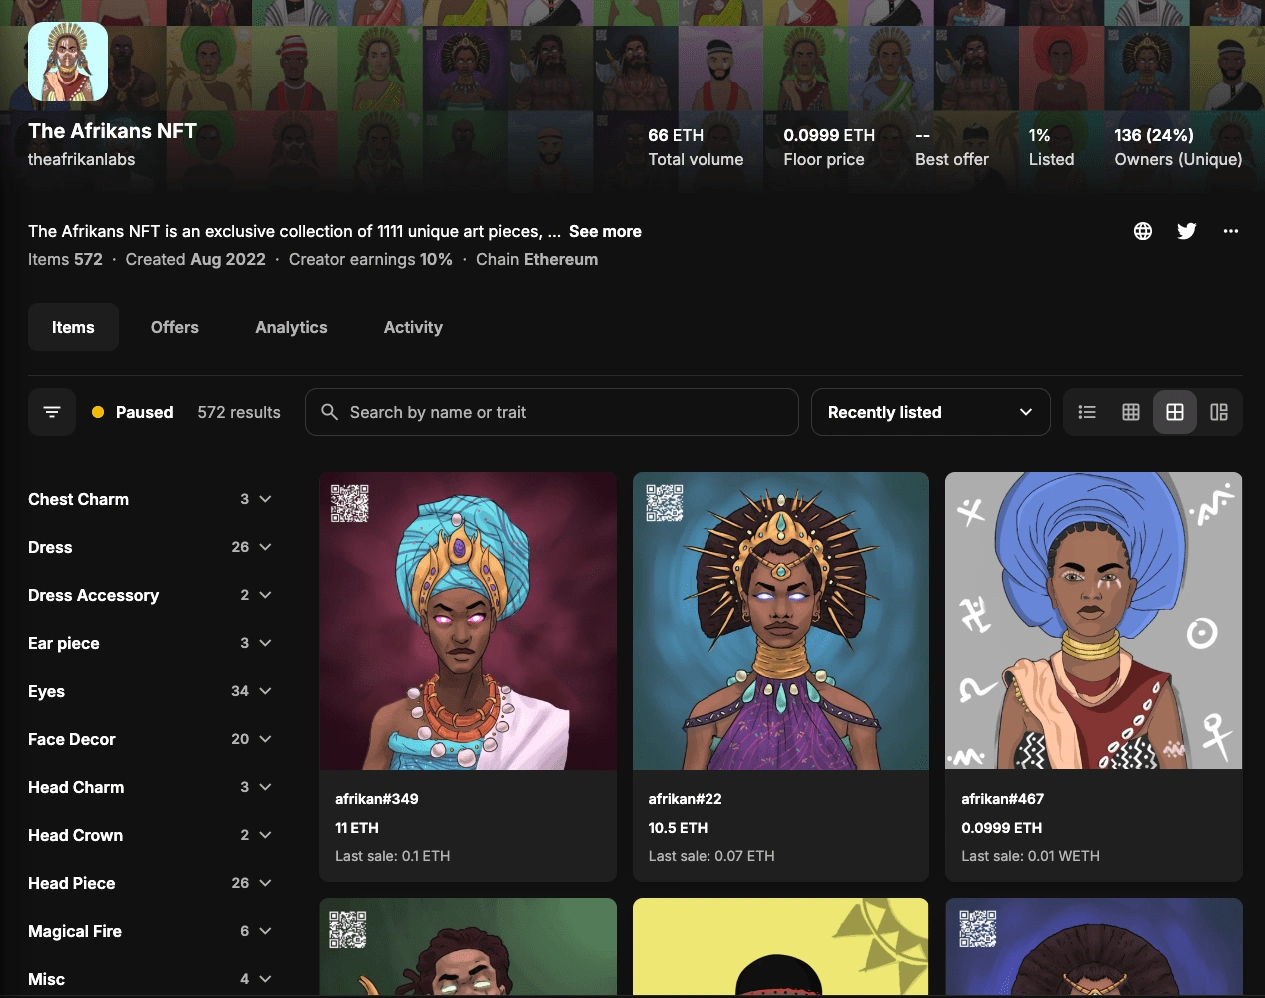Click the 0.0999 ETH price on afrikan#467
This screenshot has height=998, width=1265.
(x=1002, y=828)
